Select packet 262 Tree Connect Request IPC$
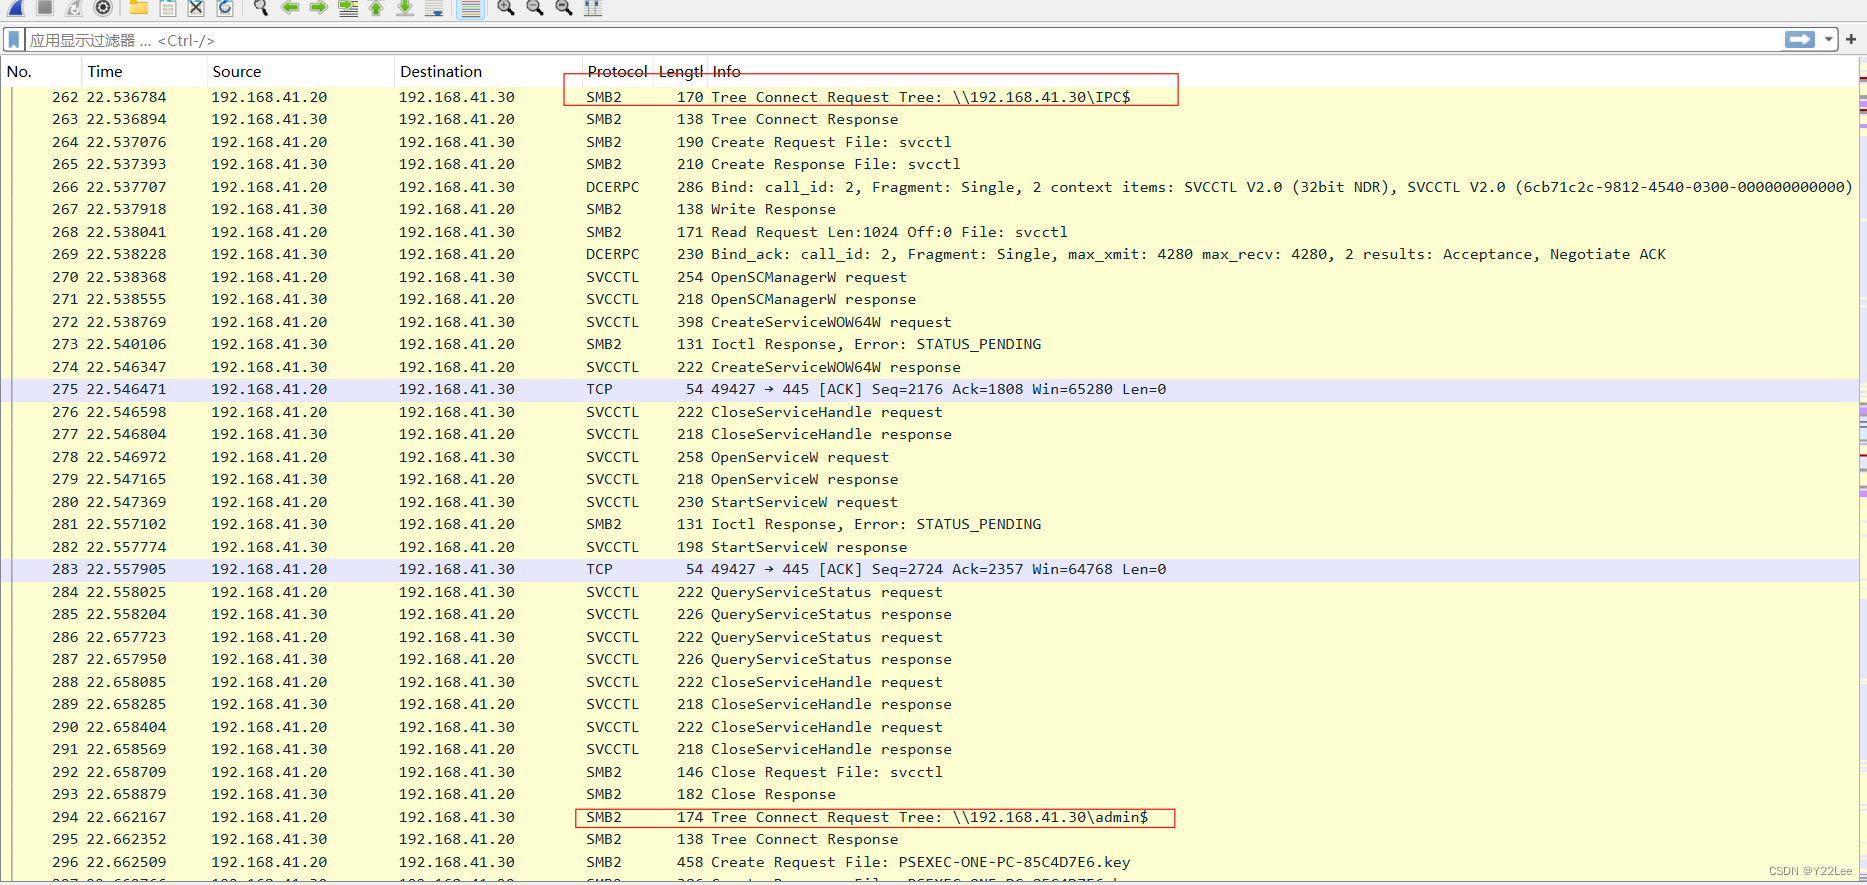This screenshot has height=885, width=1867. point(930,97)
